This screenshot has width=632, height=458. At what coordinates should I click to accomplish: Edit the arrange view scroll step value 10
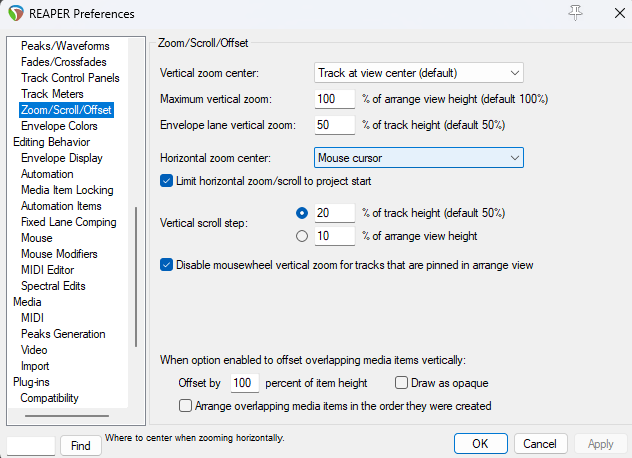[335, 236]
